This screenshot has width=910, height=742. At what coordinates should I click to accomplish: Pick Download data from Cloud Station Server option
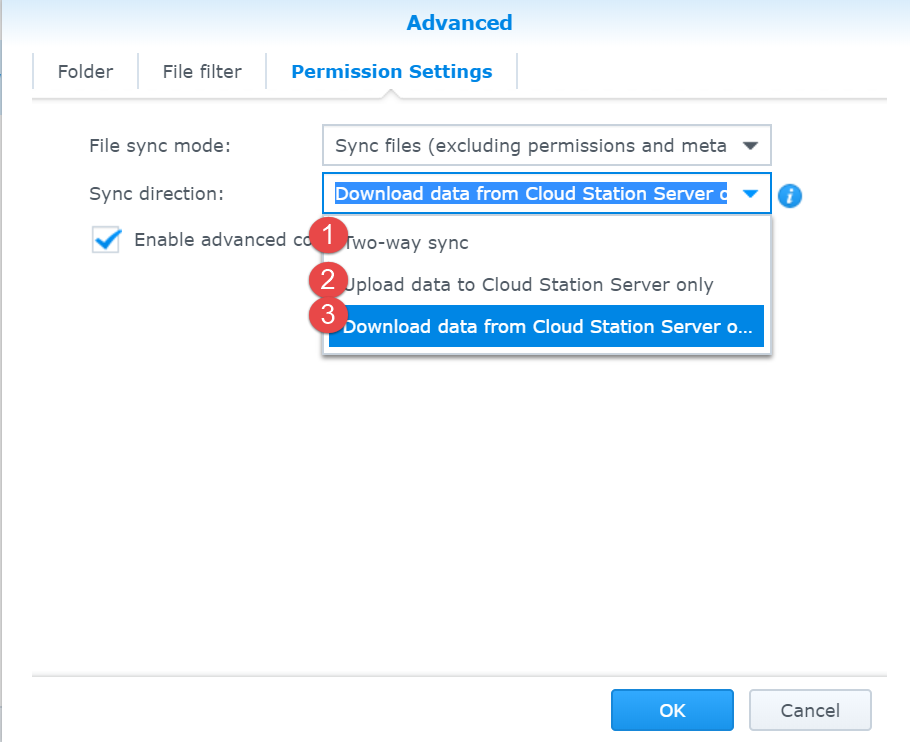547,327
